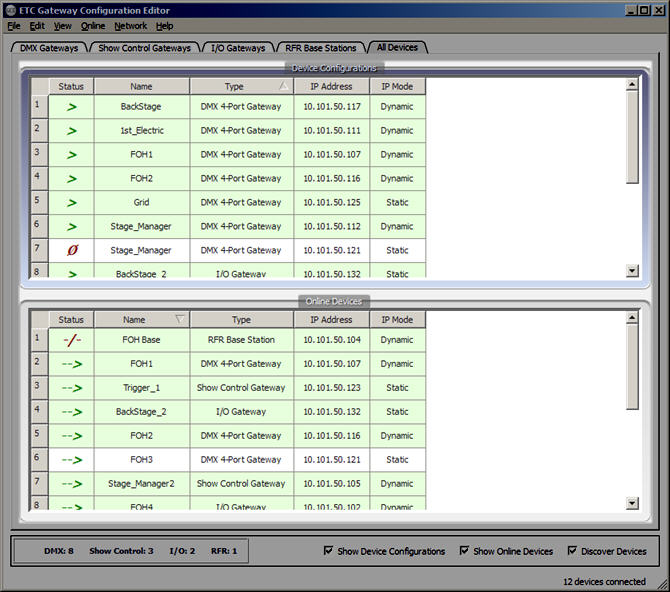Screen dimensions: 670x592
Task: Click scroll up arrow in Online Devices
Action: point(632,317)
